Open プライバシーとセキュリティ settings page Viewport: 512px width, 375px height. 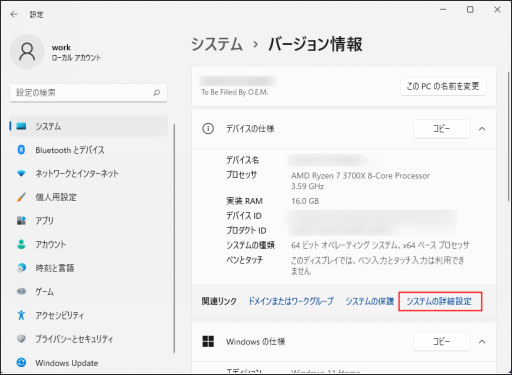coord(89,339)
